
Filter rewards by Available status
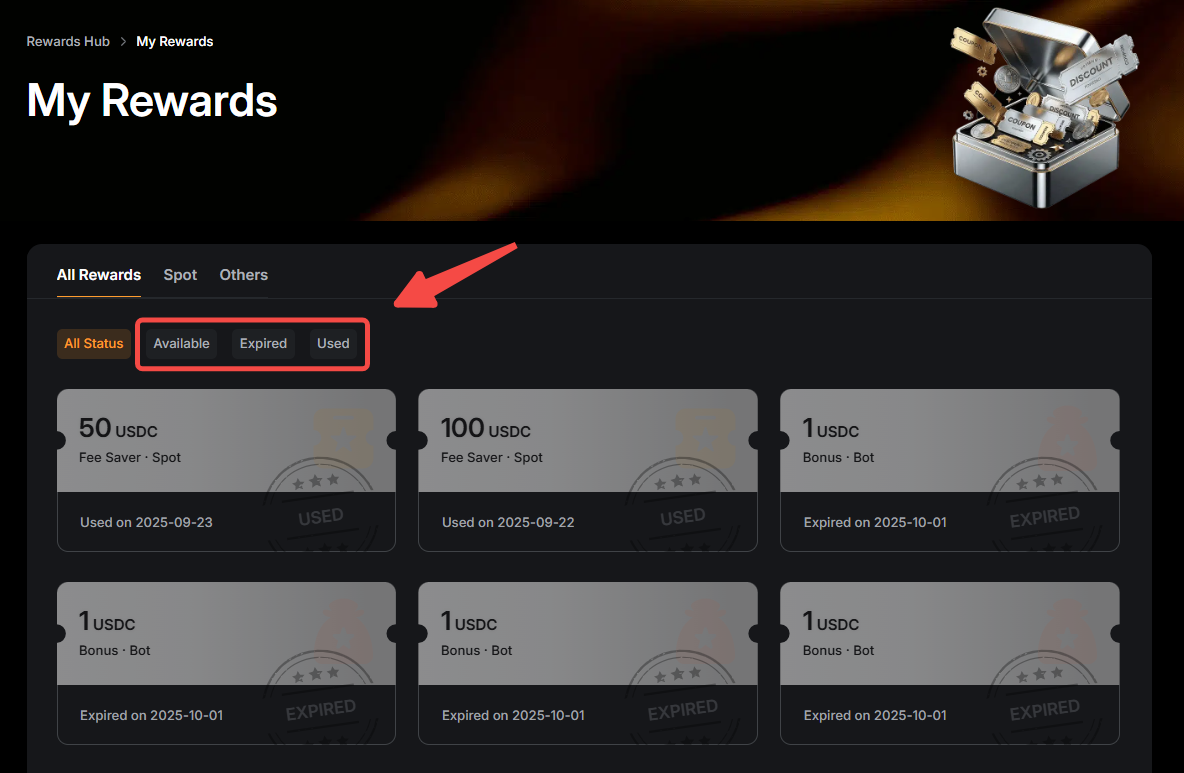[181, 343]
